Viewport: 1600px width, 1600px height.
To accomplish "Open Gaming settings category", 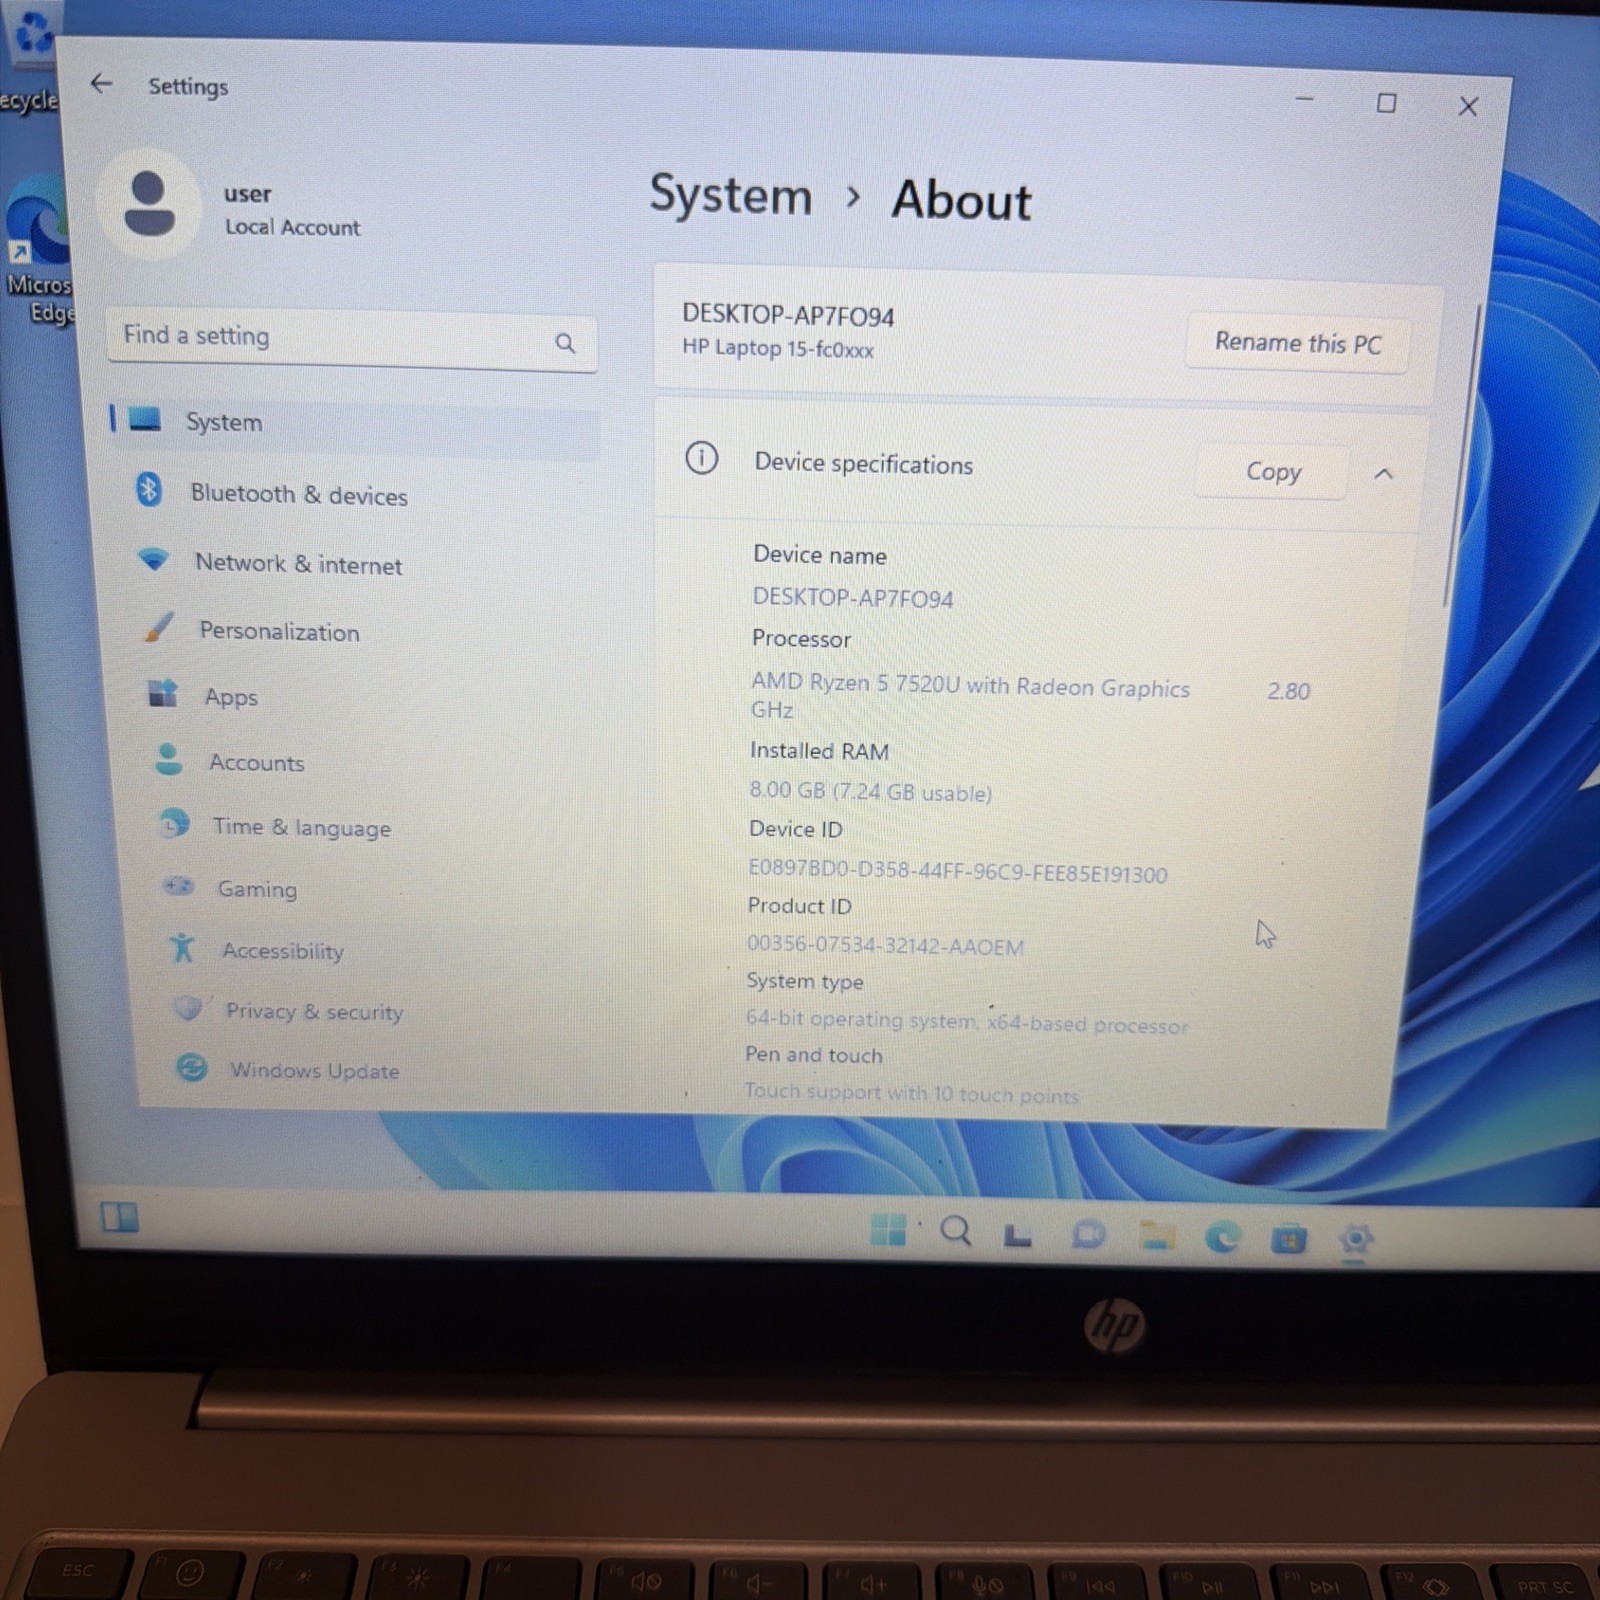I will 257,889.
